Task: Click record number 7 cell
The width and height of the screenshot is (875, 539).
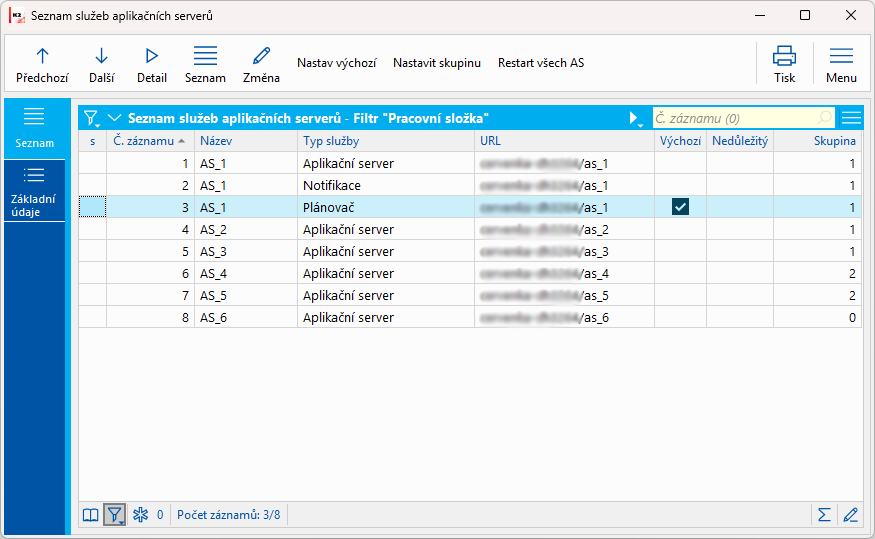Action: point(150,295)
